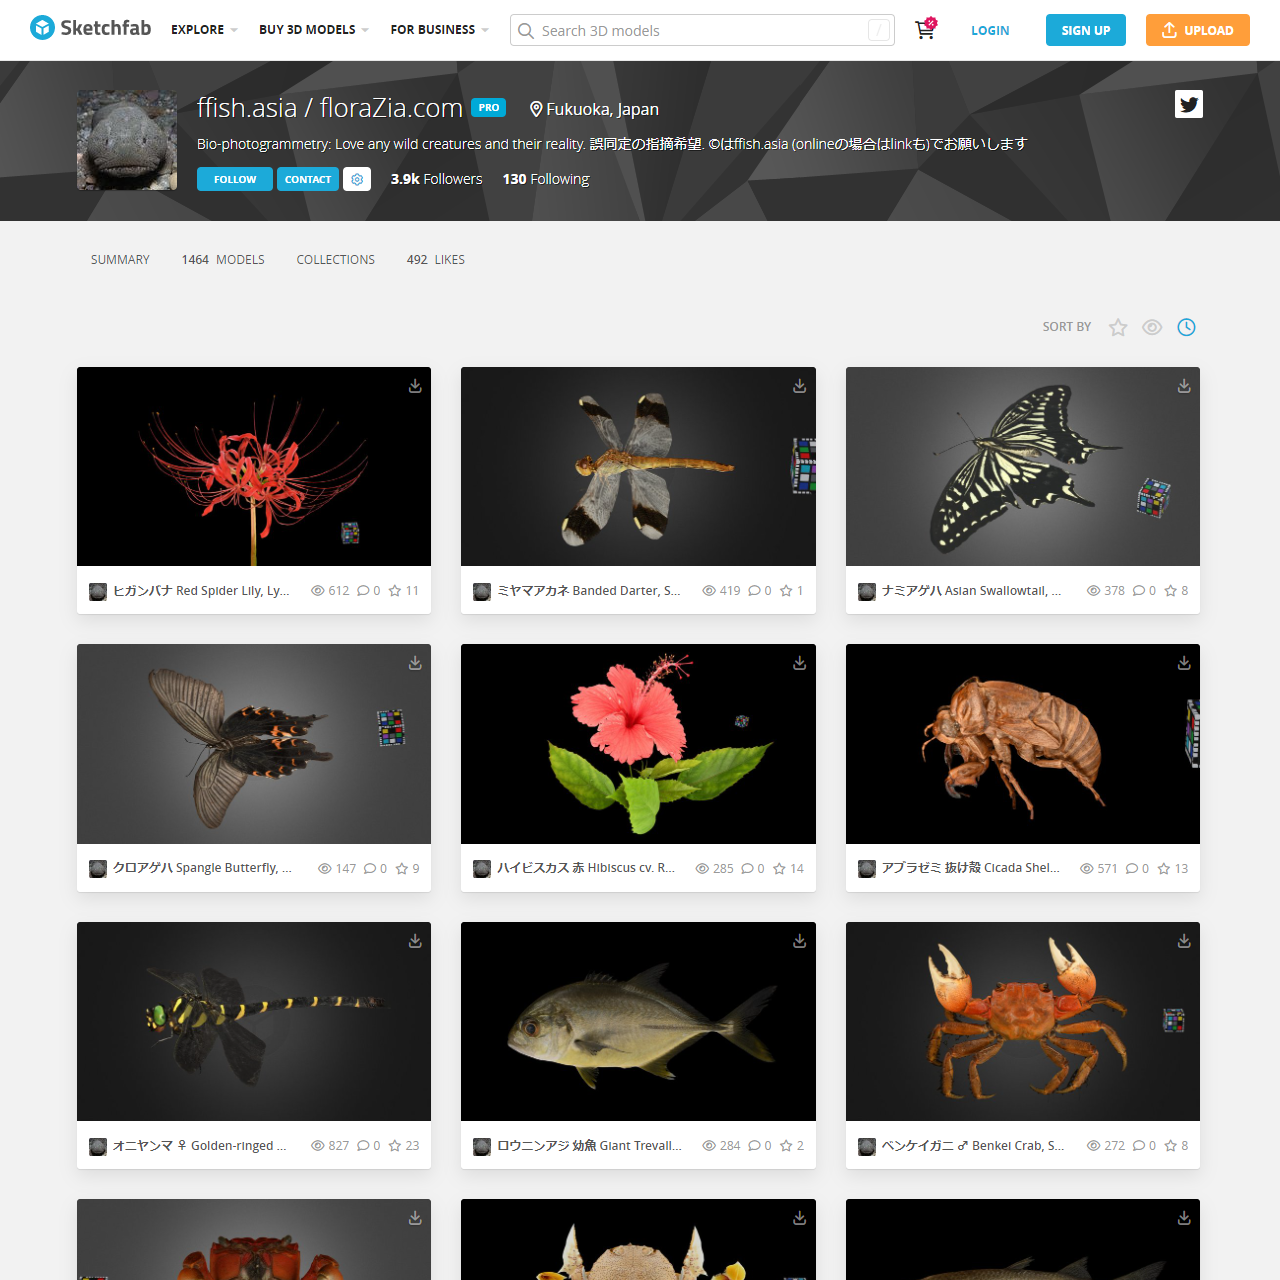Sort models by most recent clock

[x=1186, y=327]
